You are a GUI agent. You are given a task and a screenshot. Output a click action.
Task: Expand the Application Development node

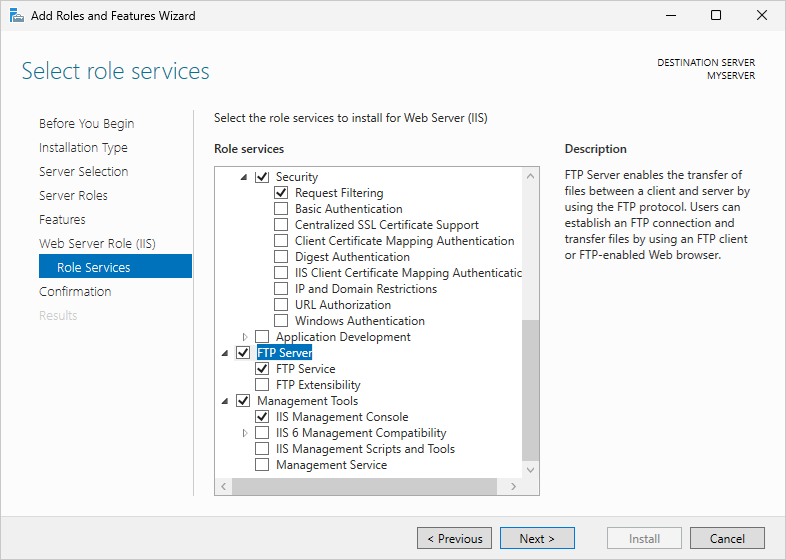(x=245, y=337)
